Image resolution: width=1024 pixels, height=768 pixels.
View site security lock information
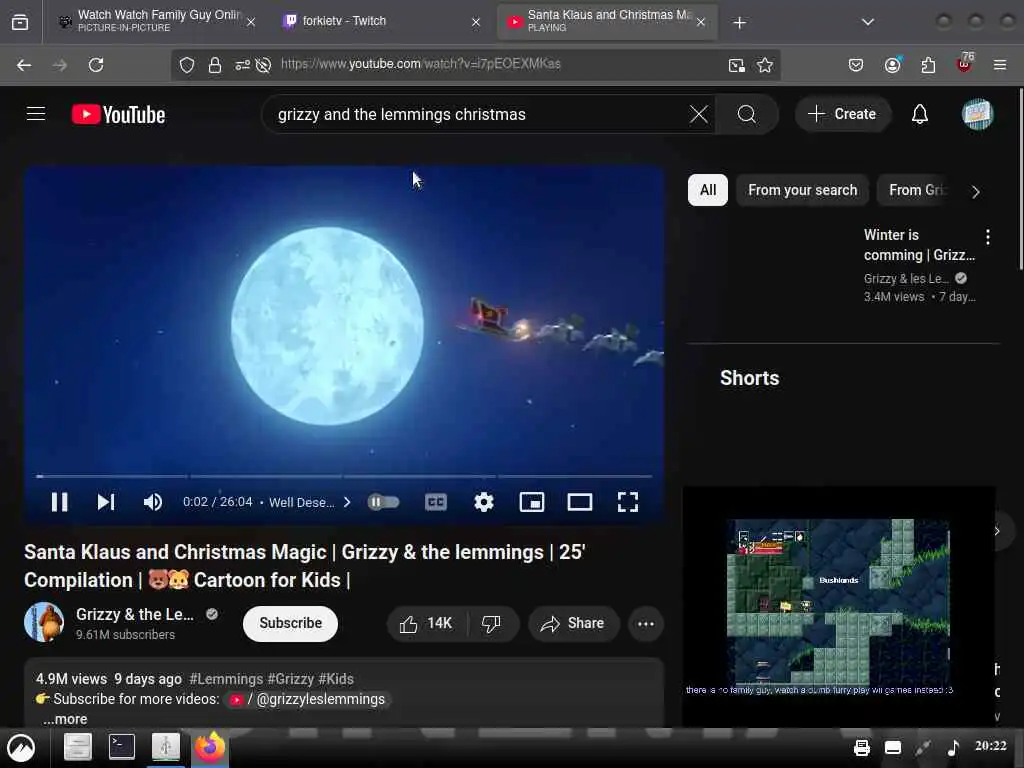click(x=215, y=65)
